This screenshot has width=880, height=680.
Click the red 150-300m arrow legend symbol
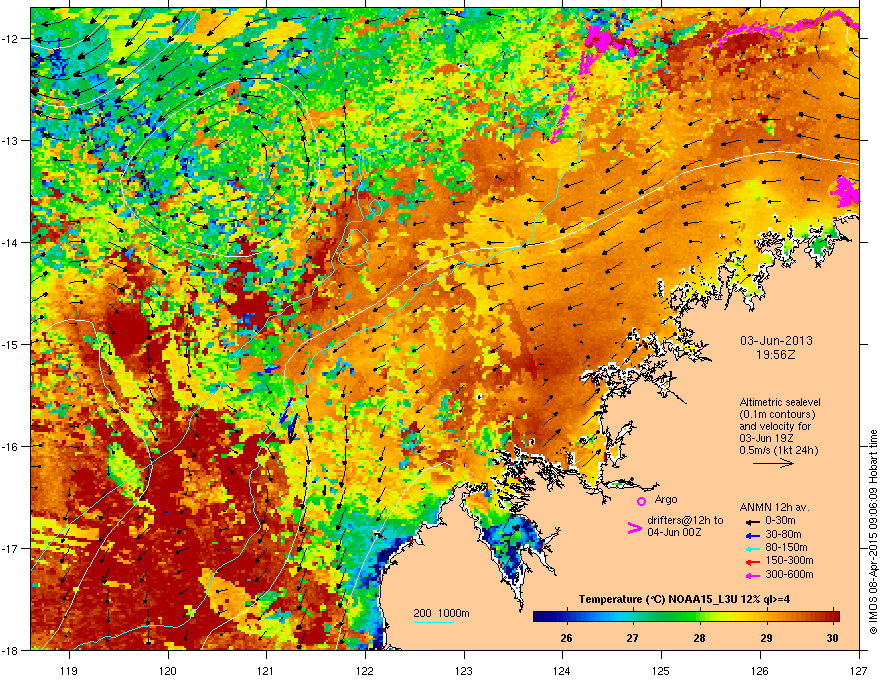point(751,562)
